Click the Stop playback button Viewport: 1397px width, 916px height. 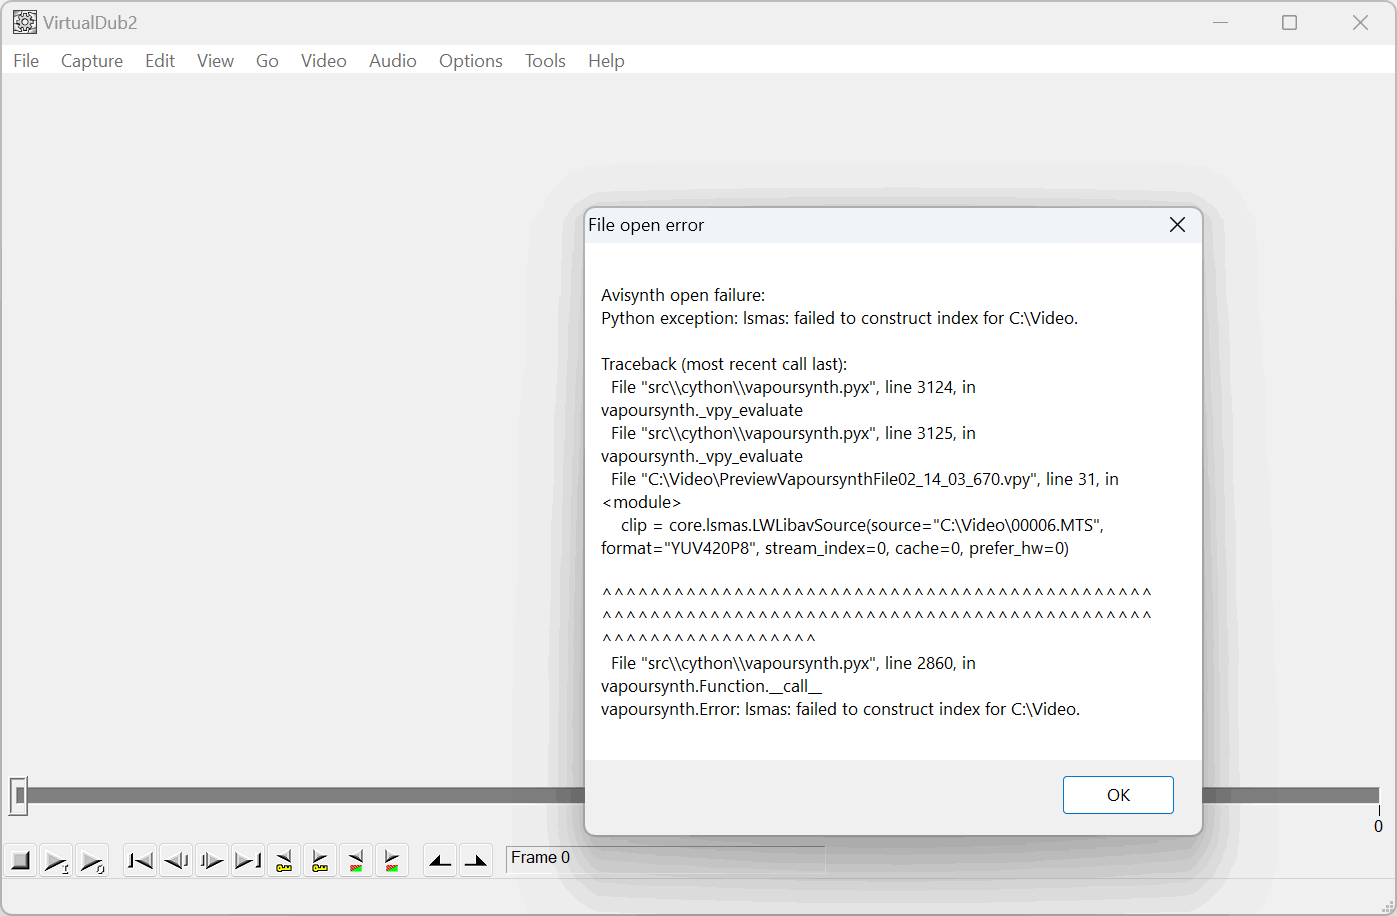(x=20, y=860)
